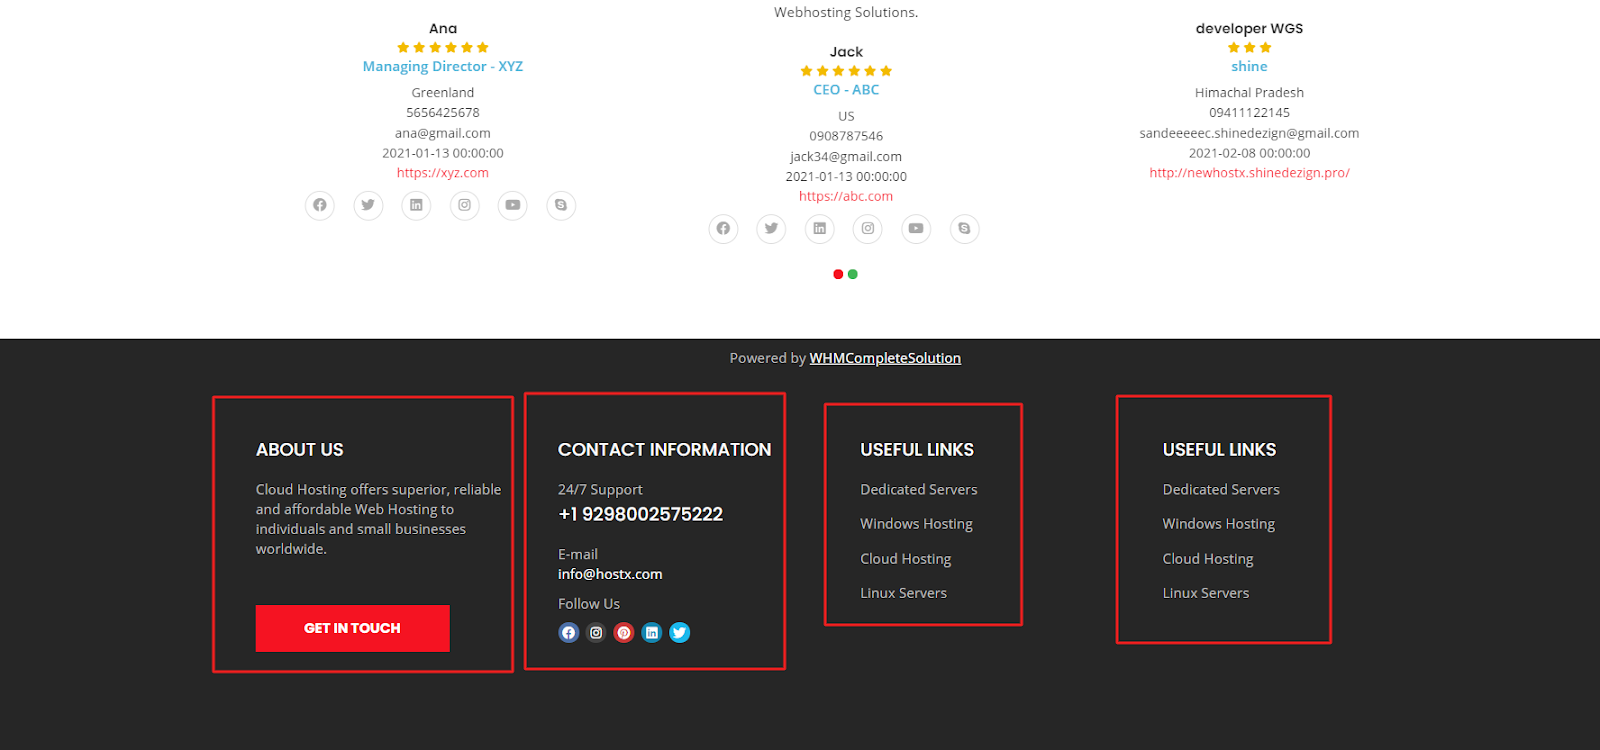
Task: Click the info@hostx.com email address
Action: [610, 574]
